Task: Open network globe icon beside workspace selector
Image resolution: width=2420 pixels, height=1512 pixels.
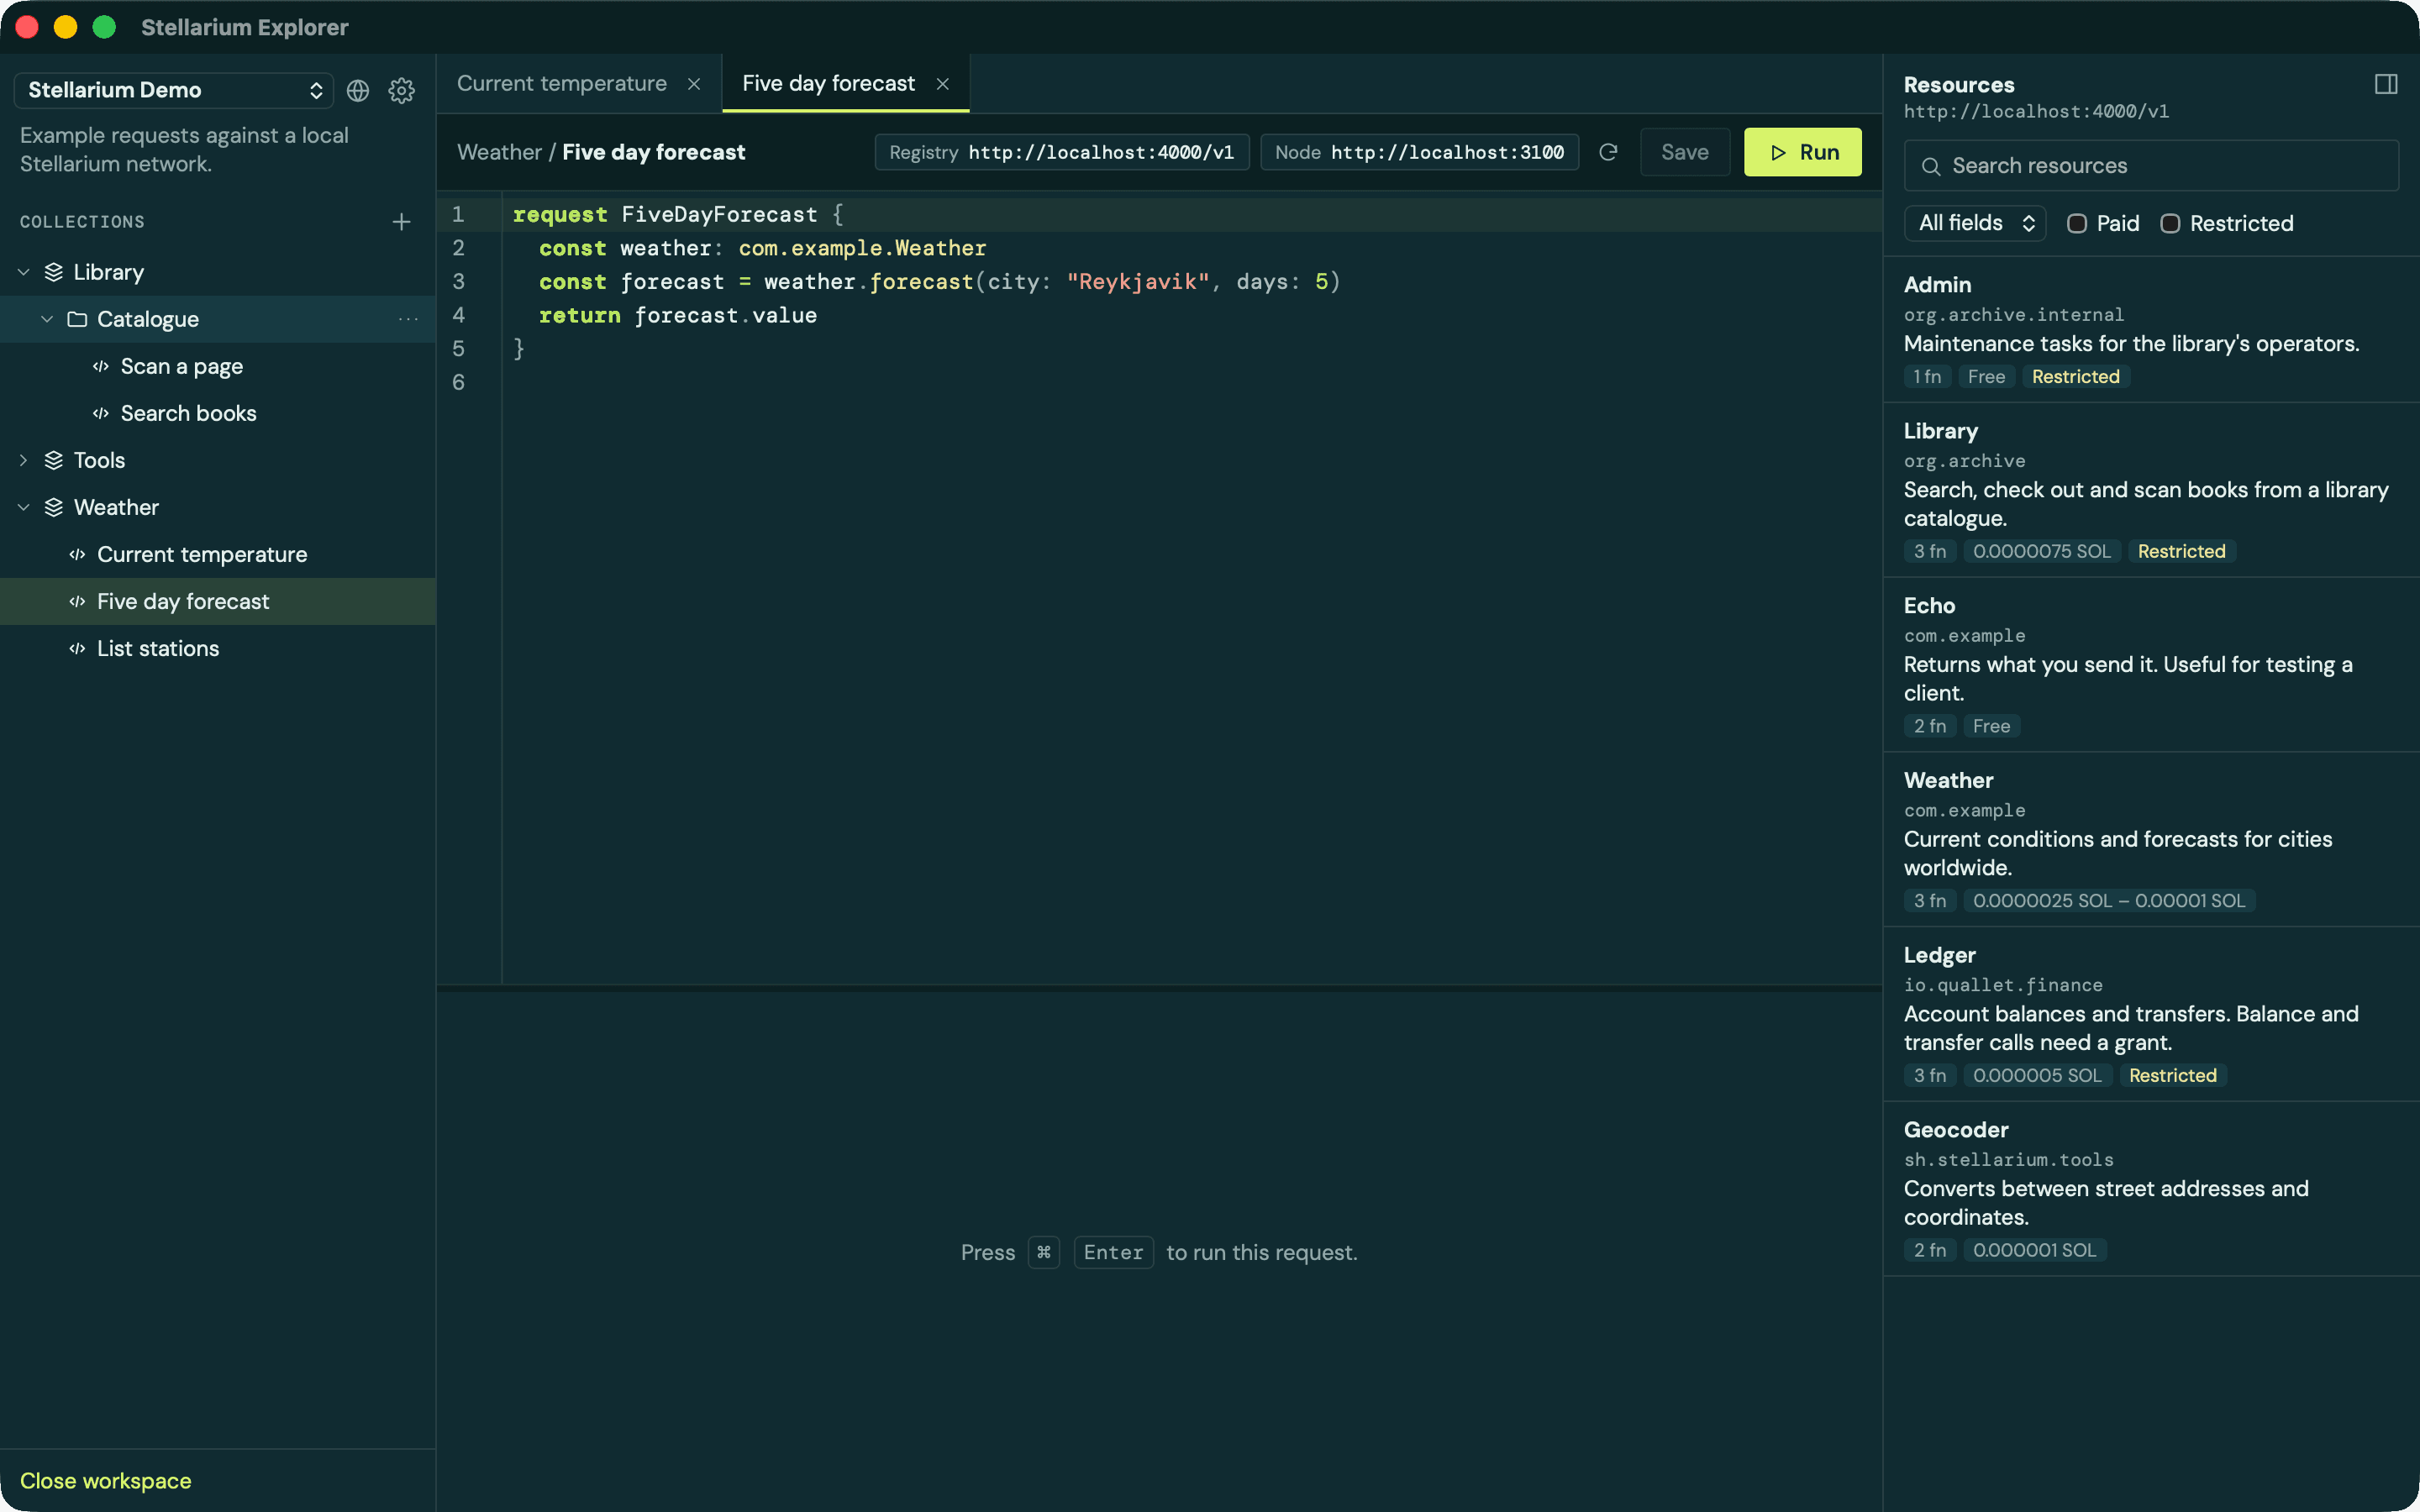Action: point(358,90)
